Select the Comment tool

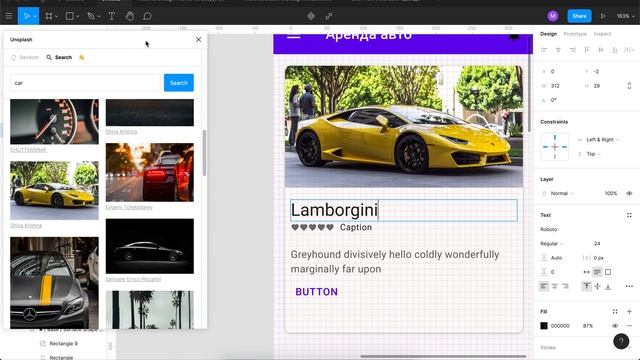[x=147, y=16]
